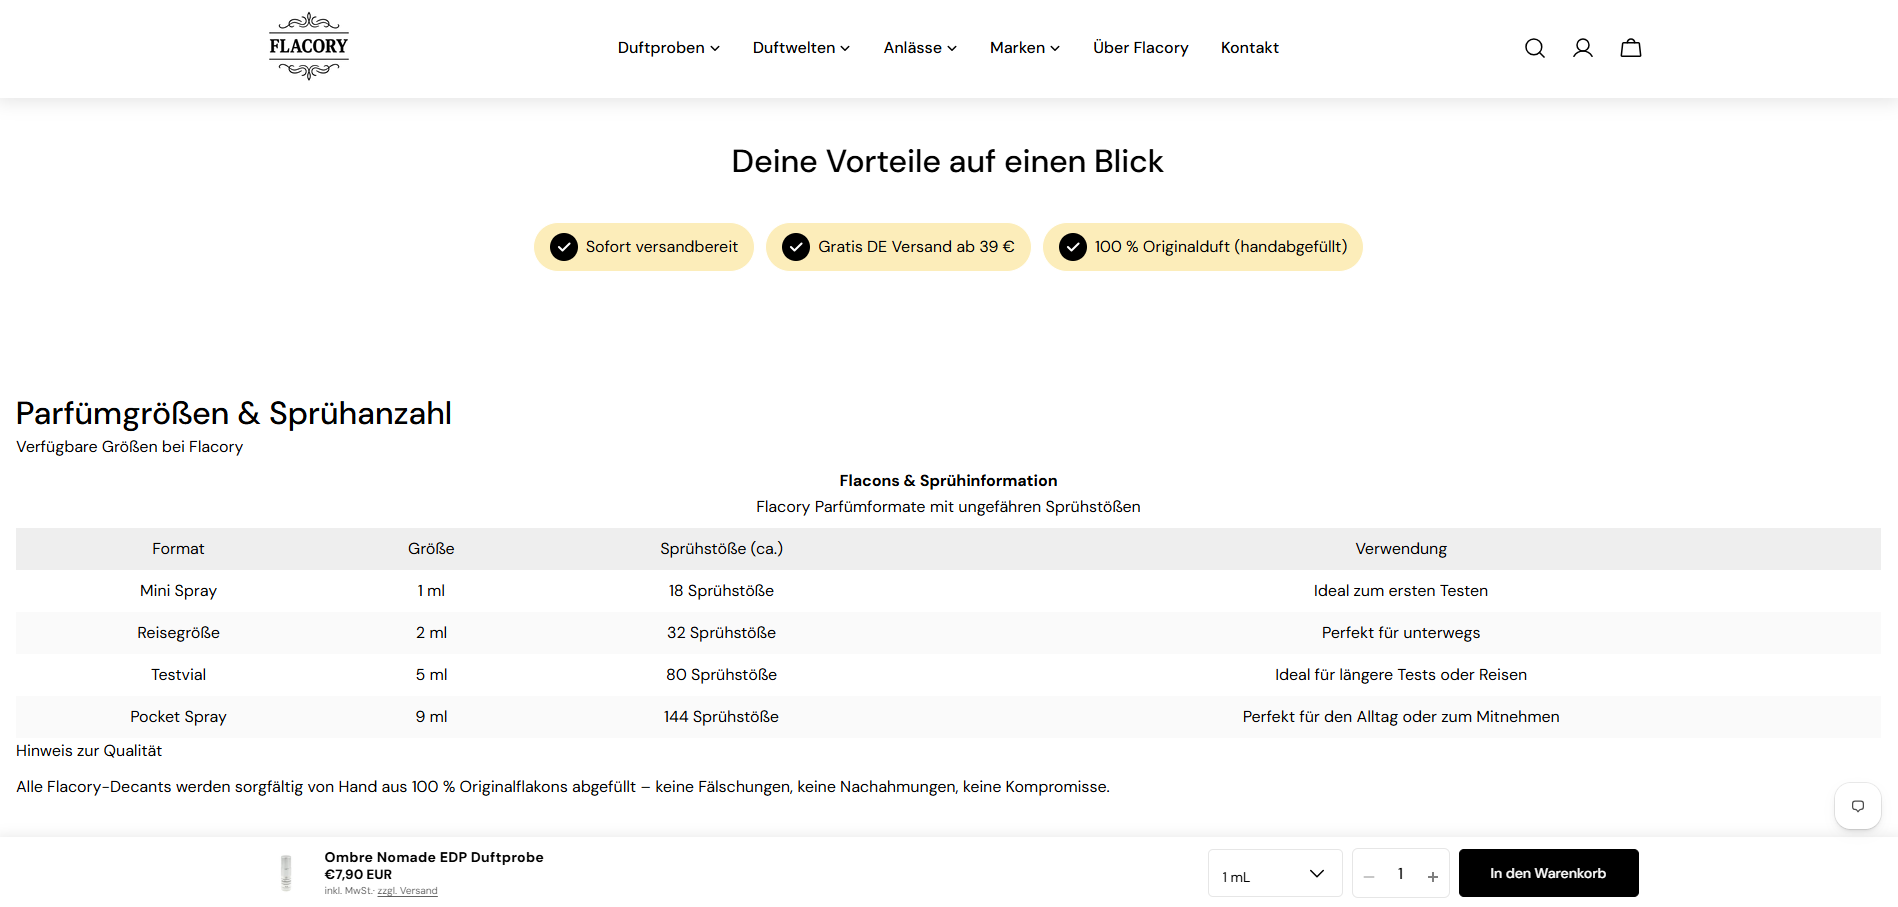This screenshot has height=907, width=1898.
Task: Expand the Duftwelten menu
Action: pyautogui.click(x=801, y=48)
